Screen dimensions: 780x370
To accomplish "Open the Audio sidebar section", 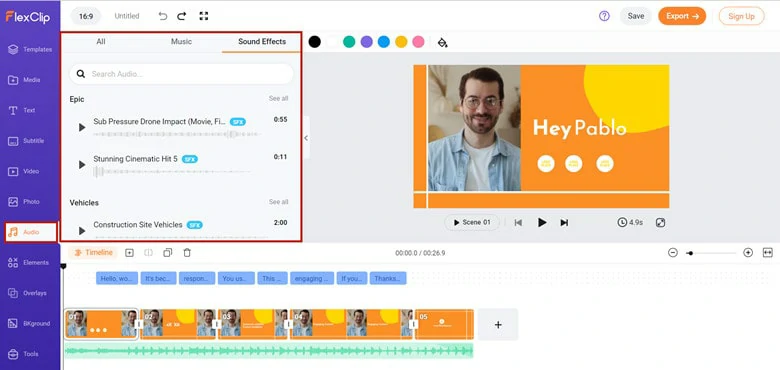I will tap(31, 232).
